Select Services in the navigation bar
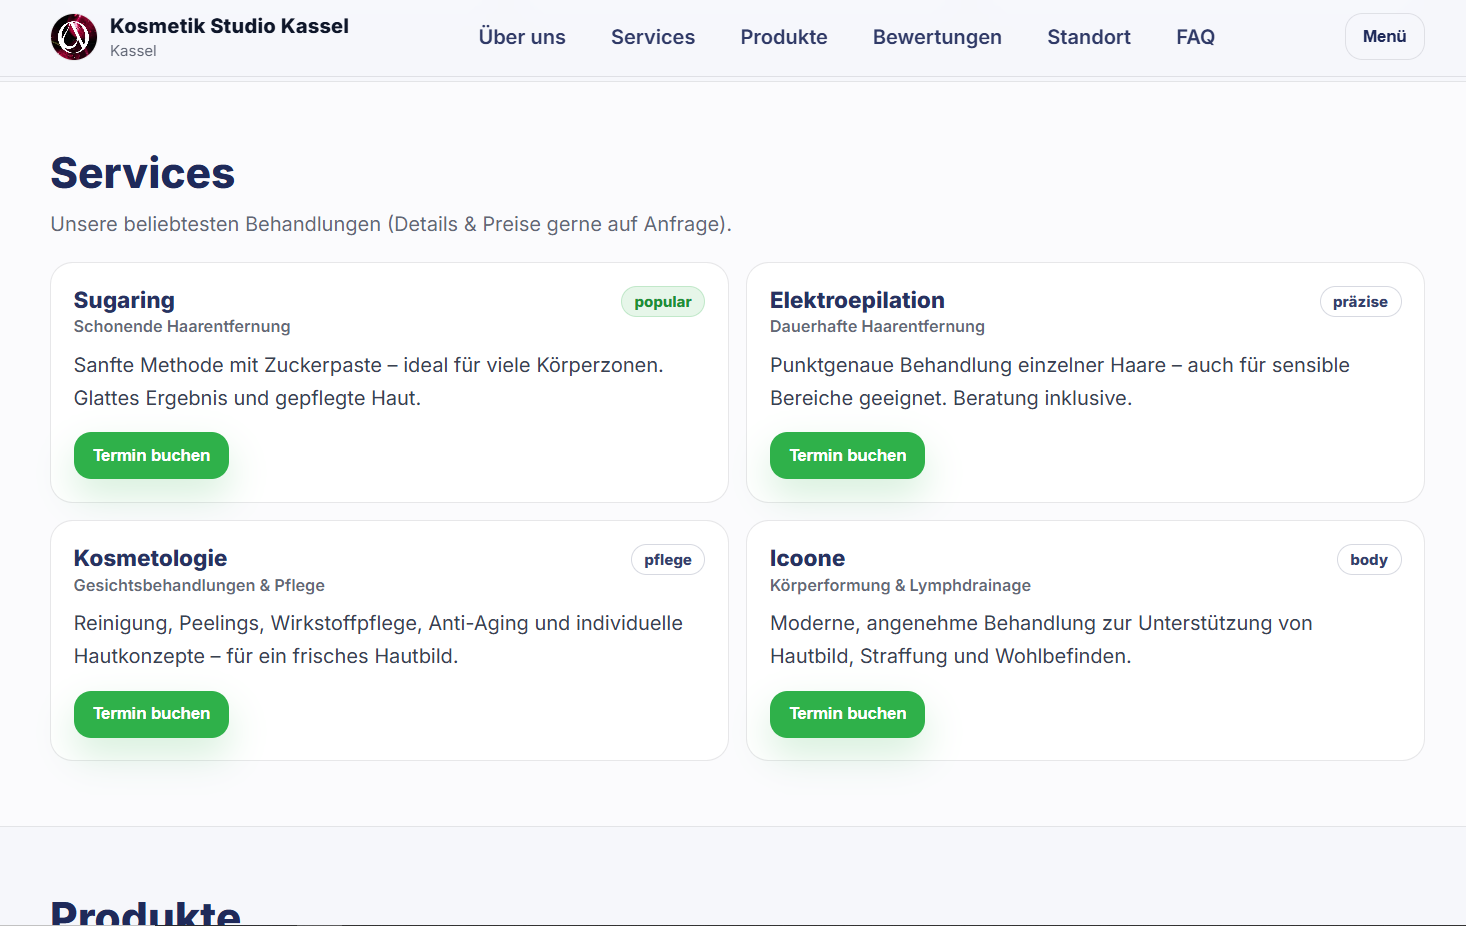 652,37
